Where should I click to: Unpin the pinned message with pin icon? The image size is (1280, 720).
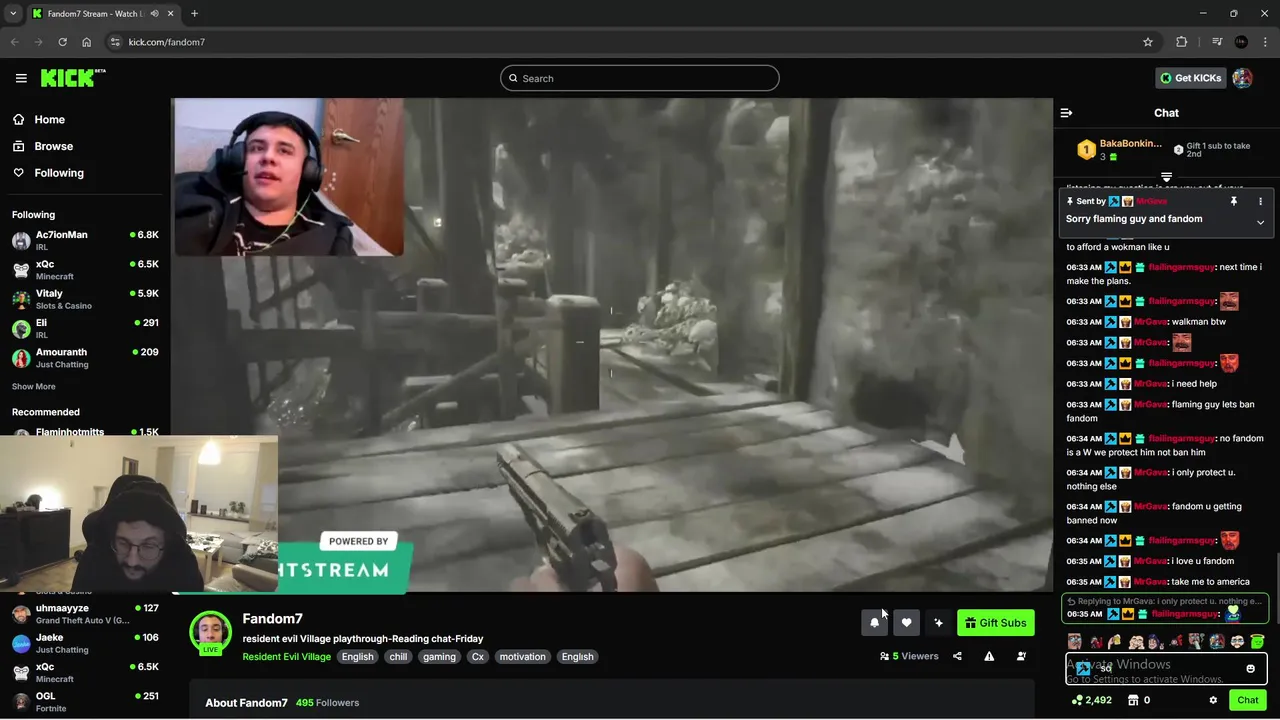[1234, 201]
